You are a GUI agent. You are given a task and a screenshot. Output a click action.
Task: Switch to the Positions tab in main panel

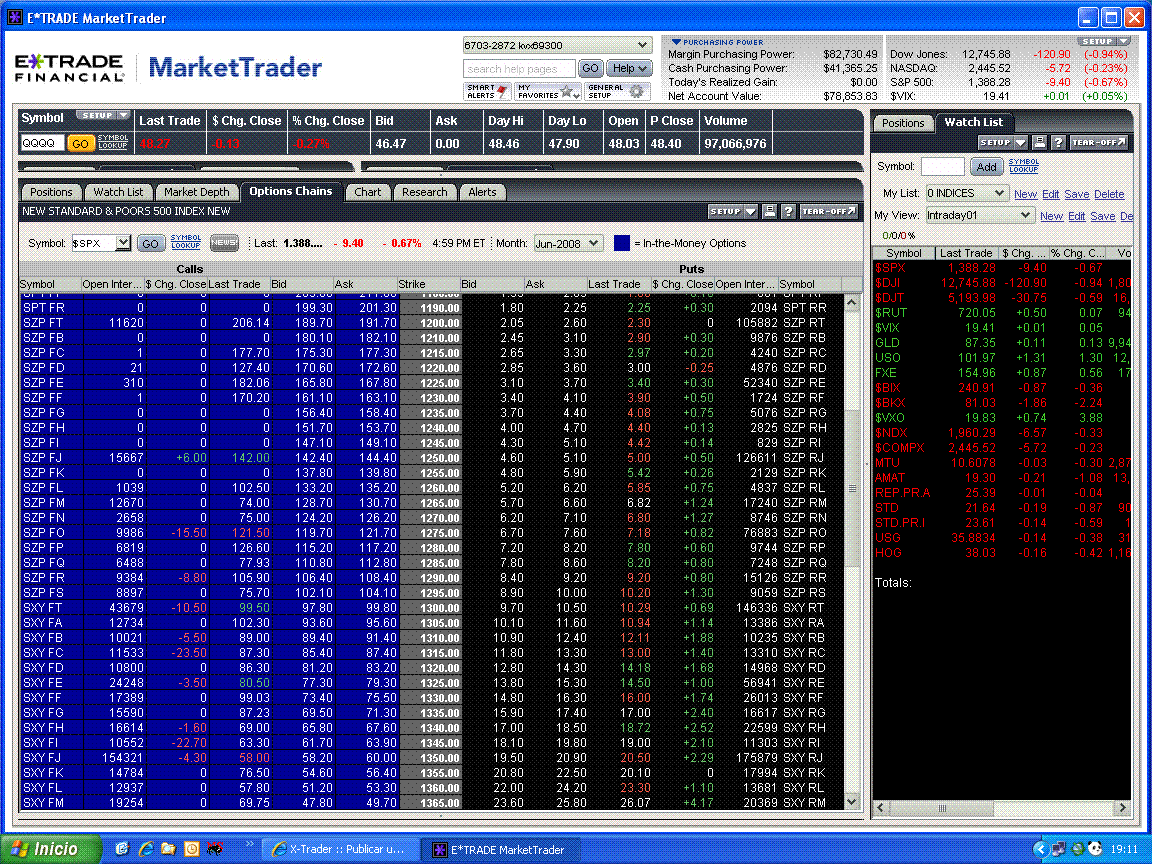pos(51,192)
